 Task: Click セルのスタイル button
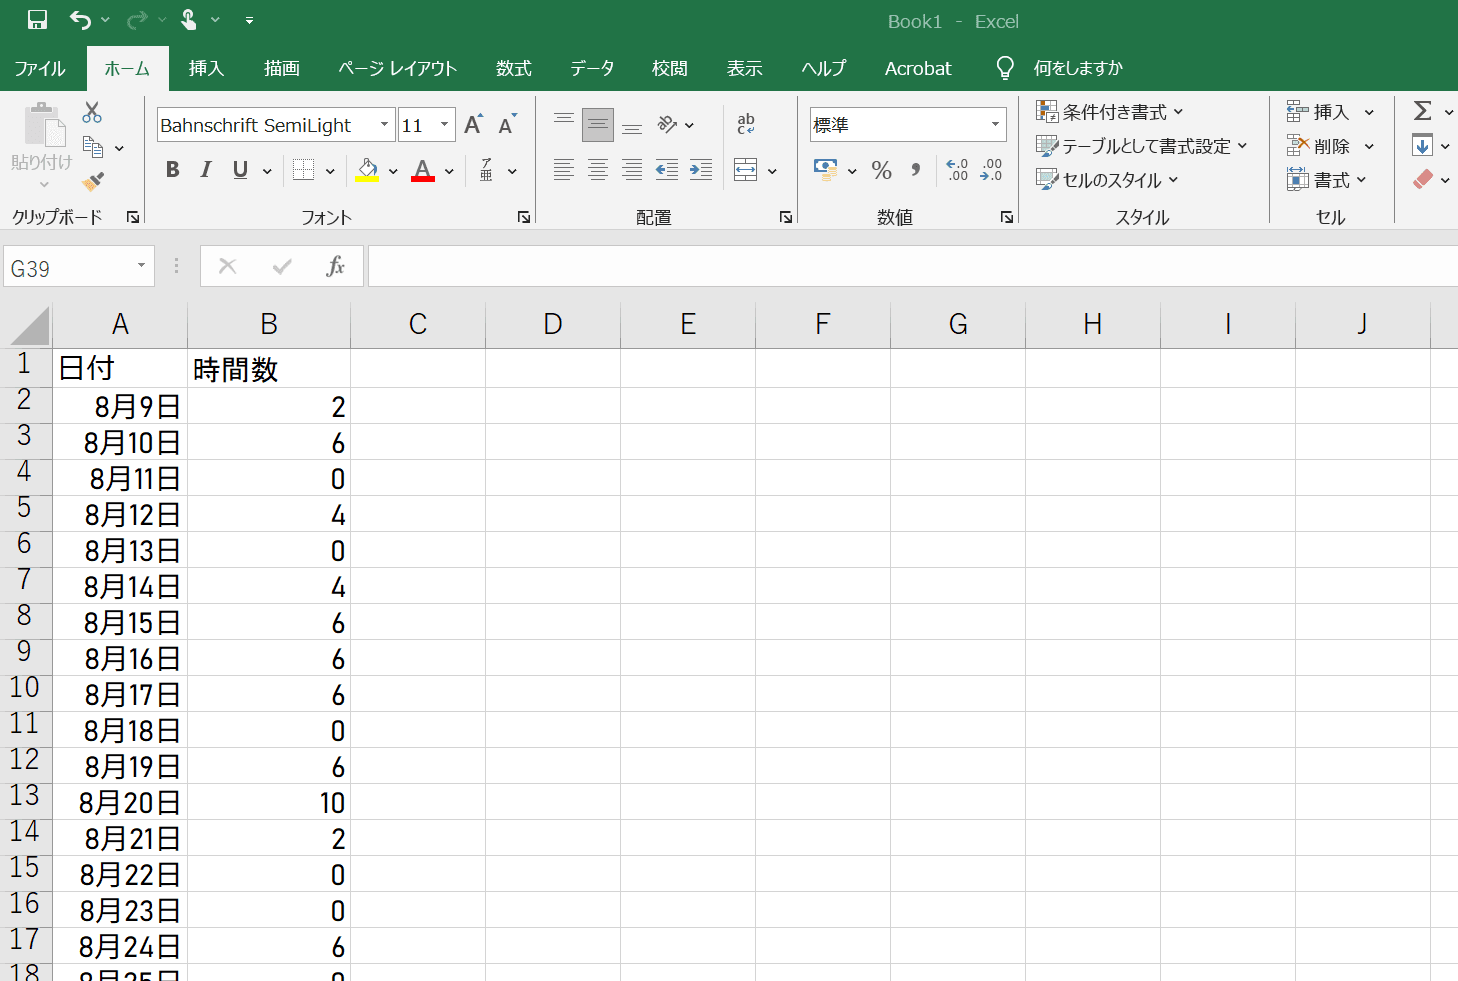[x=1108, y=180]
